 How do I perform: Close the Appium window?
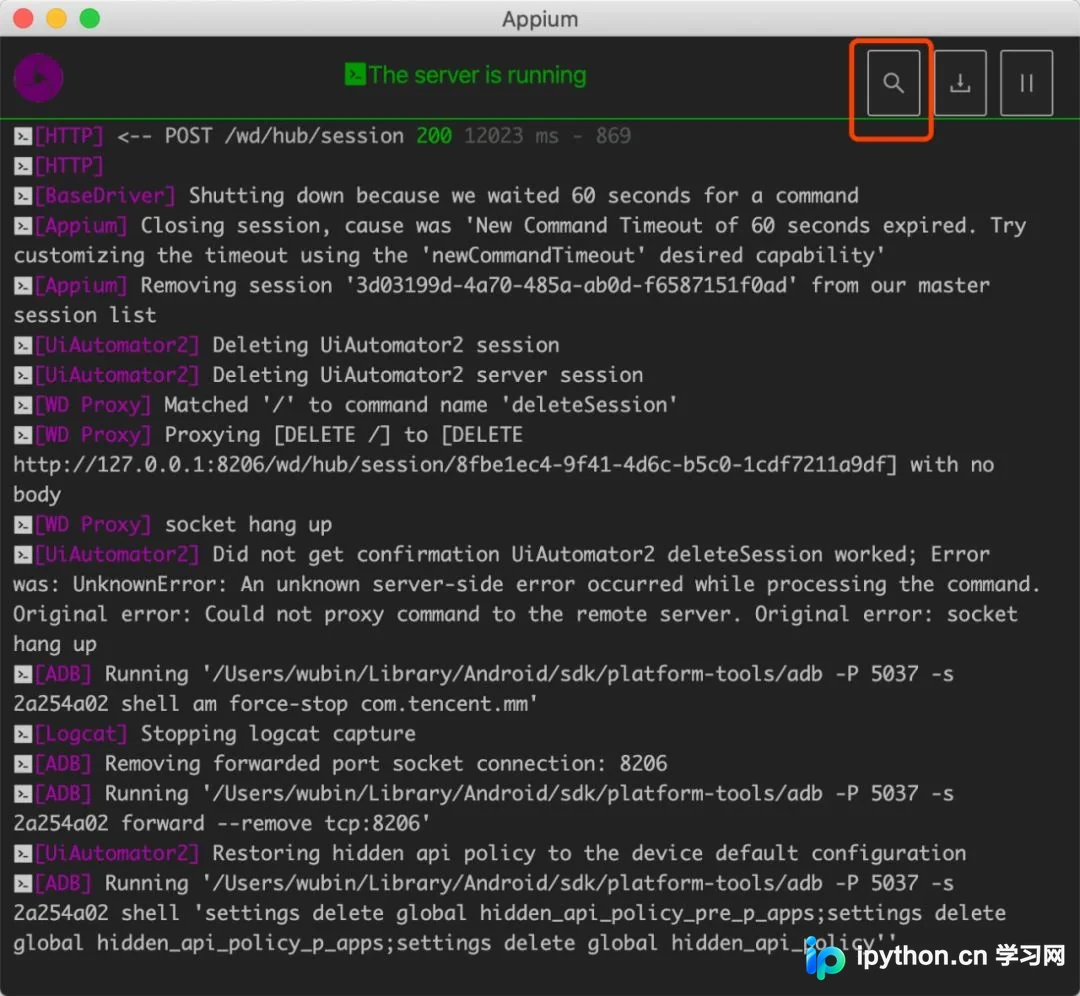(23, 19)
